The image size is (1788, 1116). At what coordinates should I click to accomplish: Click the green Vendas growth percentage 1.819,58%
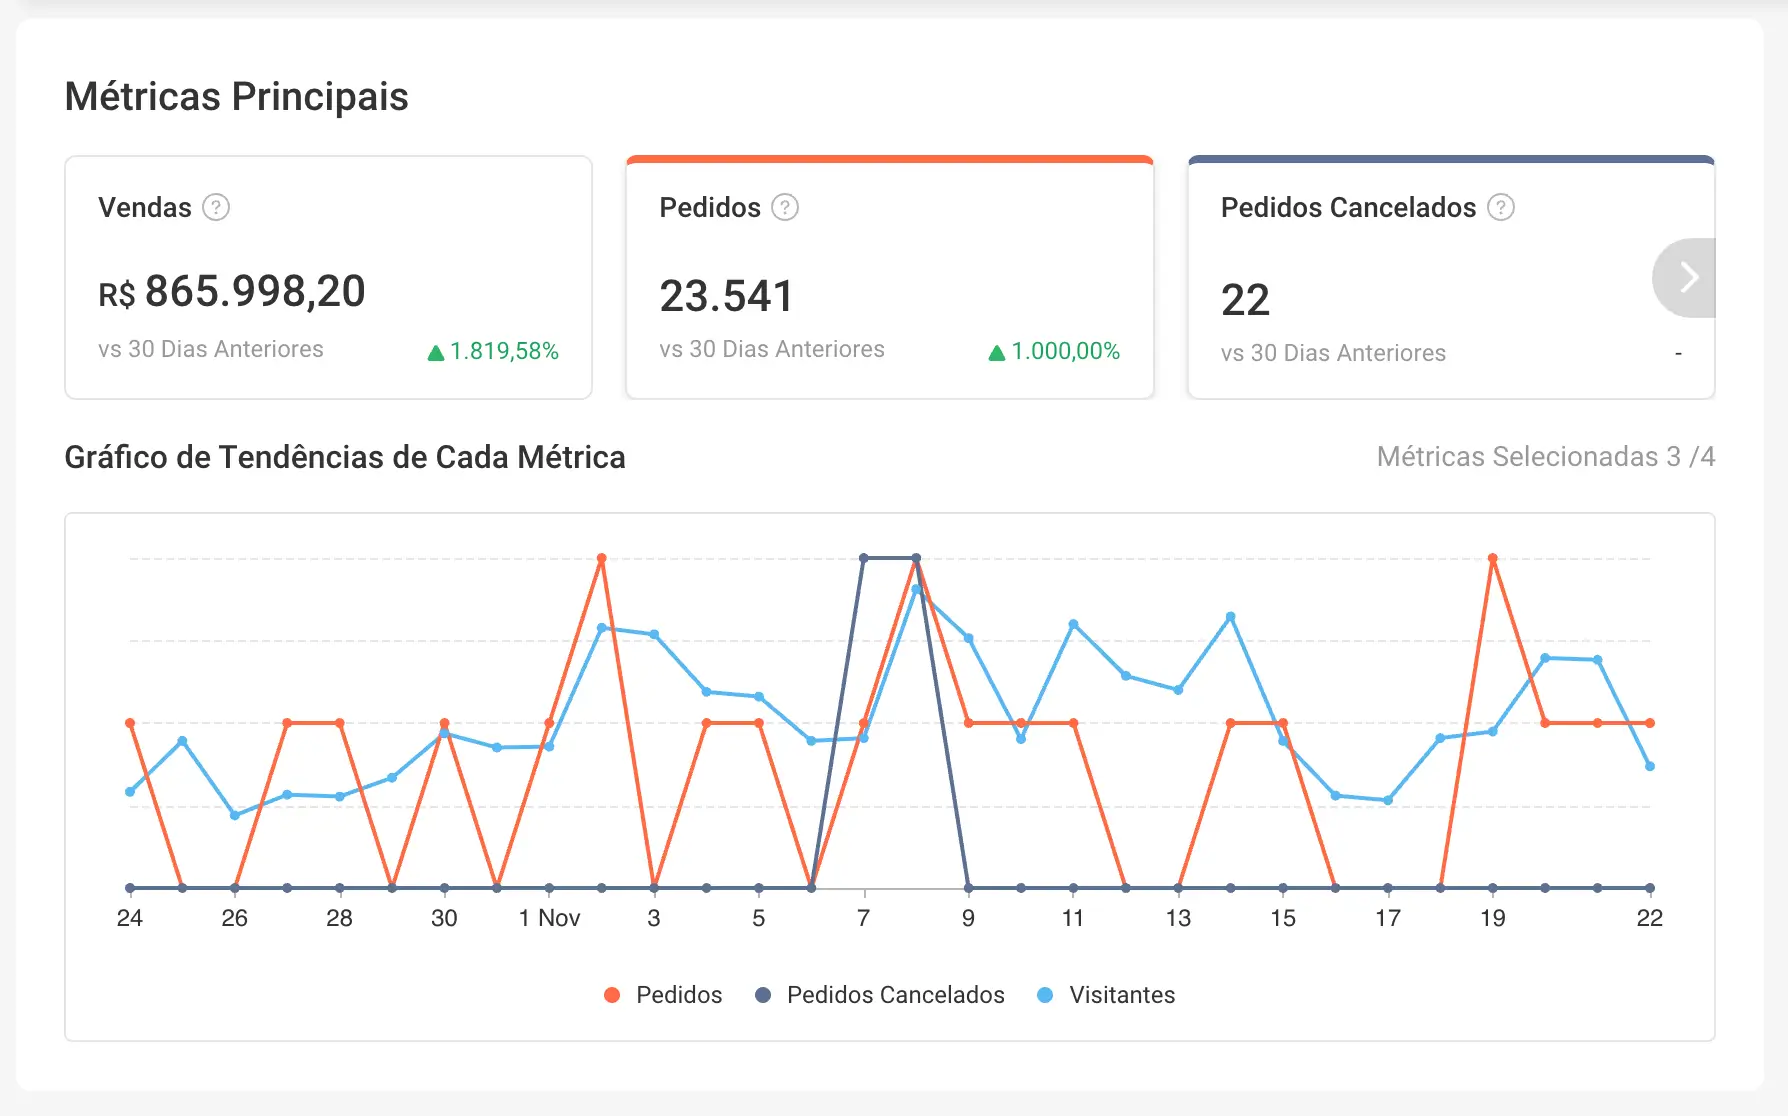(503, 351)
